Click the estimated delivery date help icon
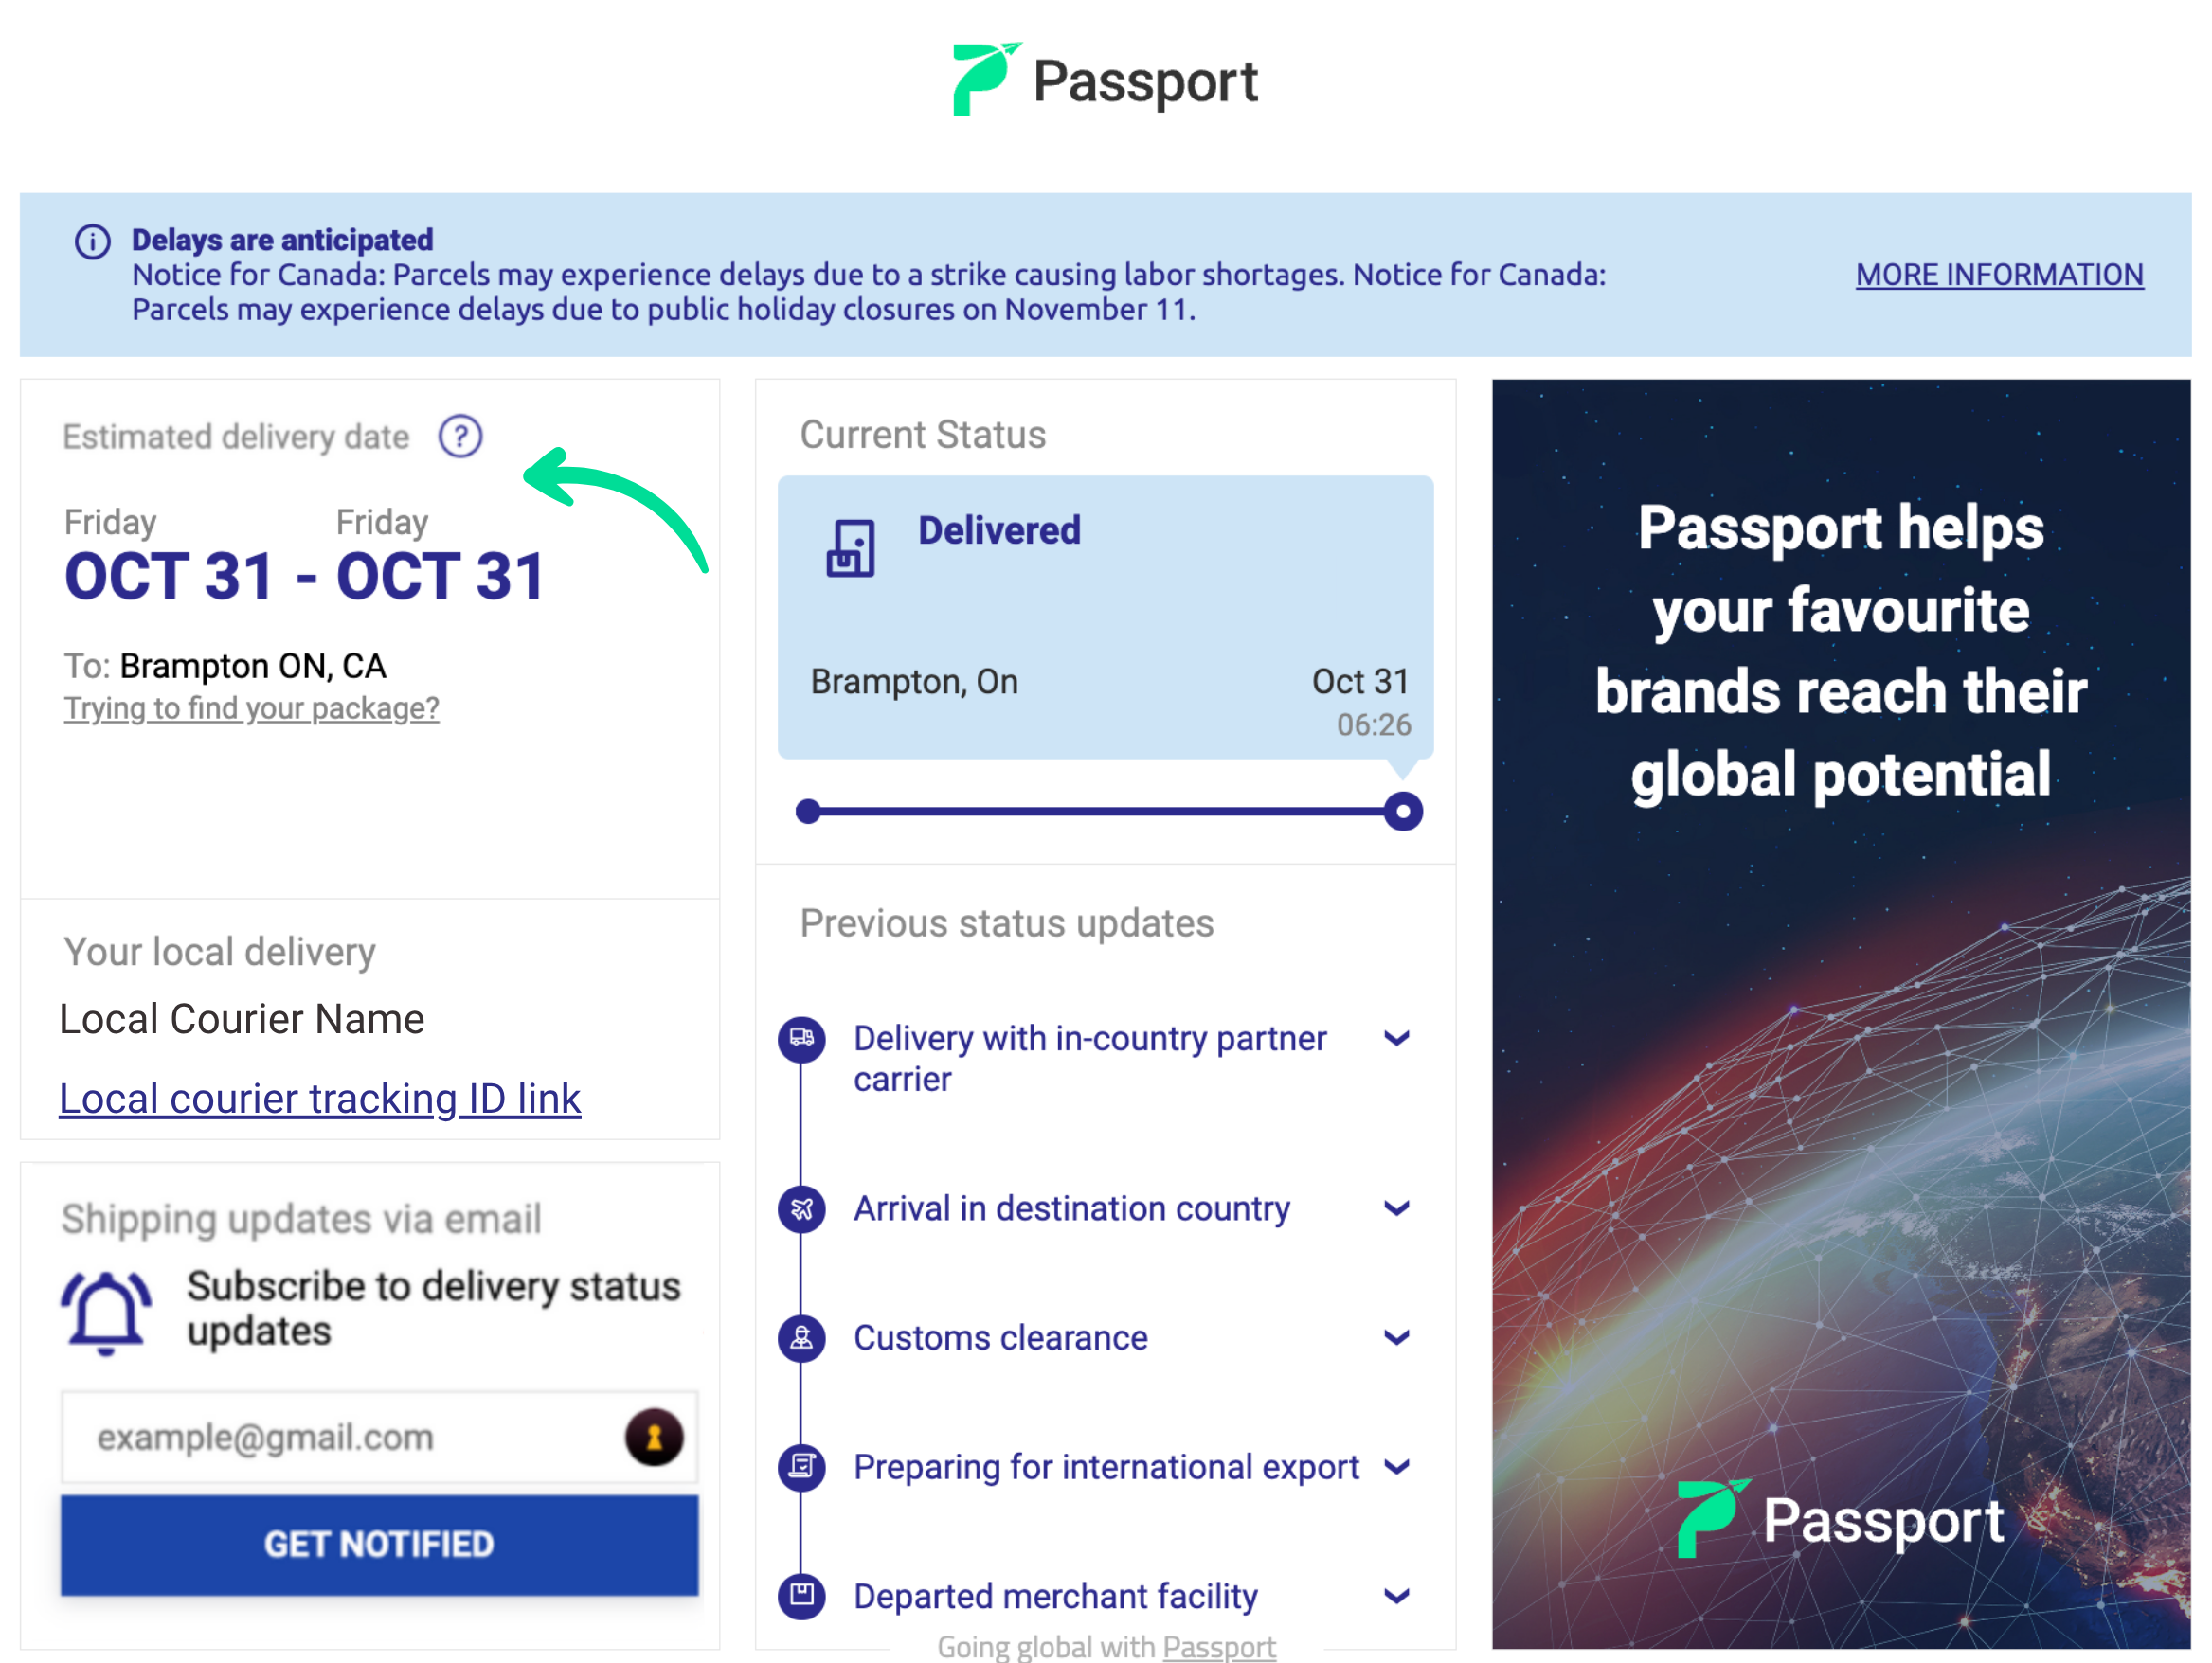The width and height of the screenshot is (2212, 1663). pos(460,437)
